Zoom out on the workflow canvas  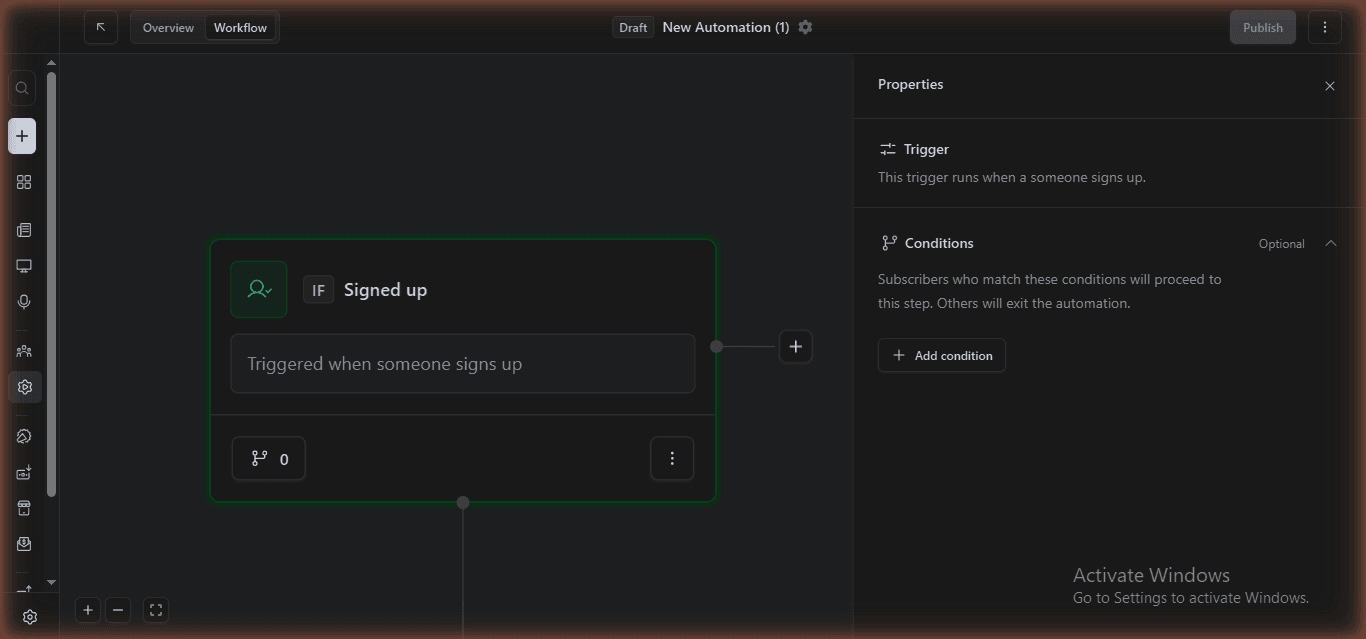(118, 610)
